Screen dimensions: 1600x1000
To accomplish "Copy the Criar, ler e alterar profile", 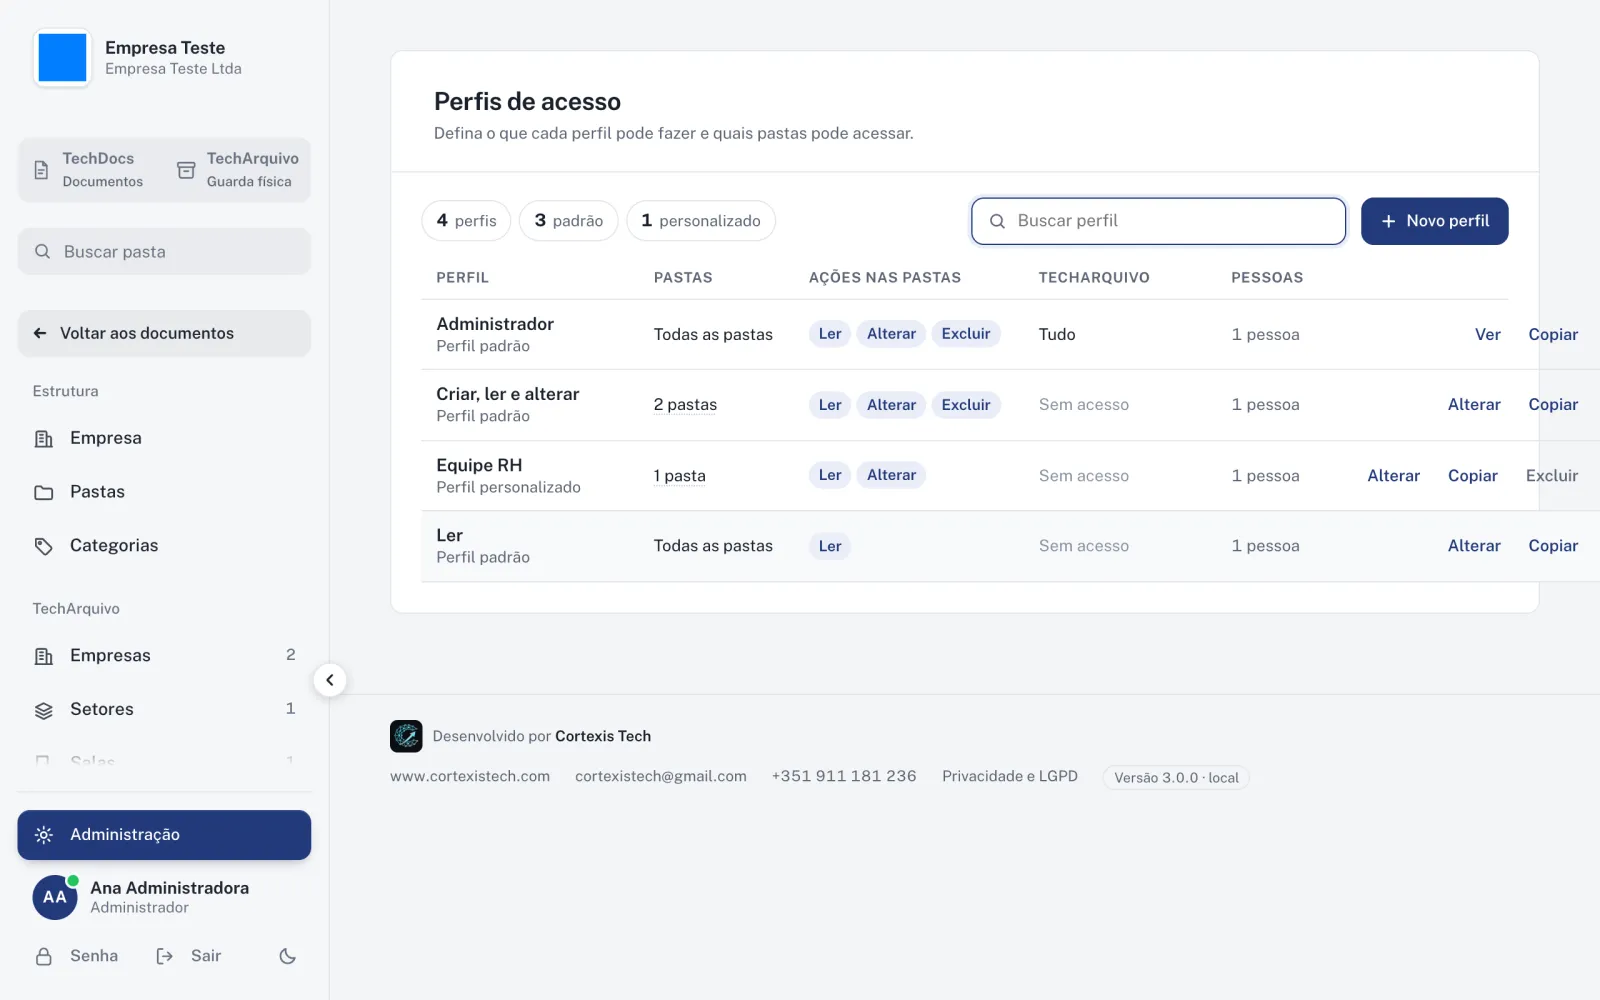I will [1553, 405].
